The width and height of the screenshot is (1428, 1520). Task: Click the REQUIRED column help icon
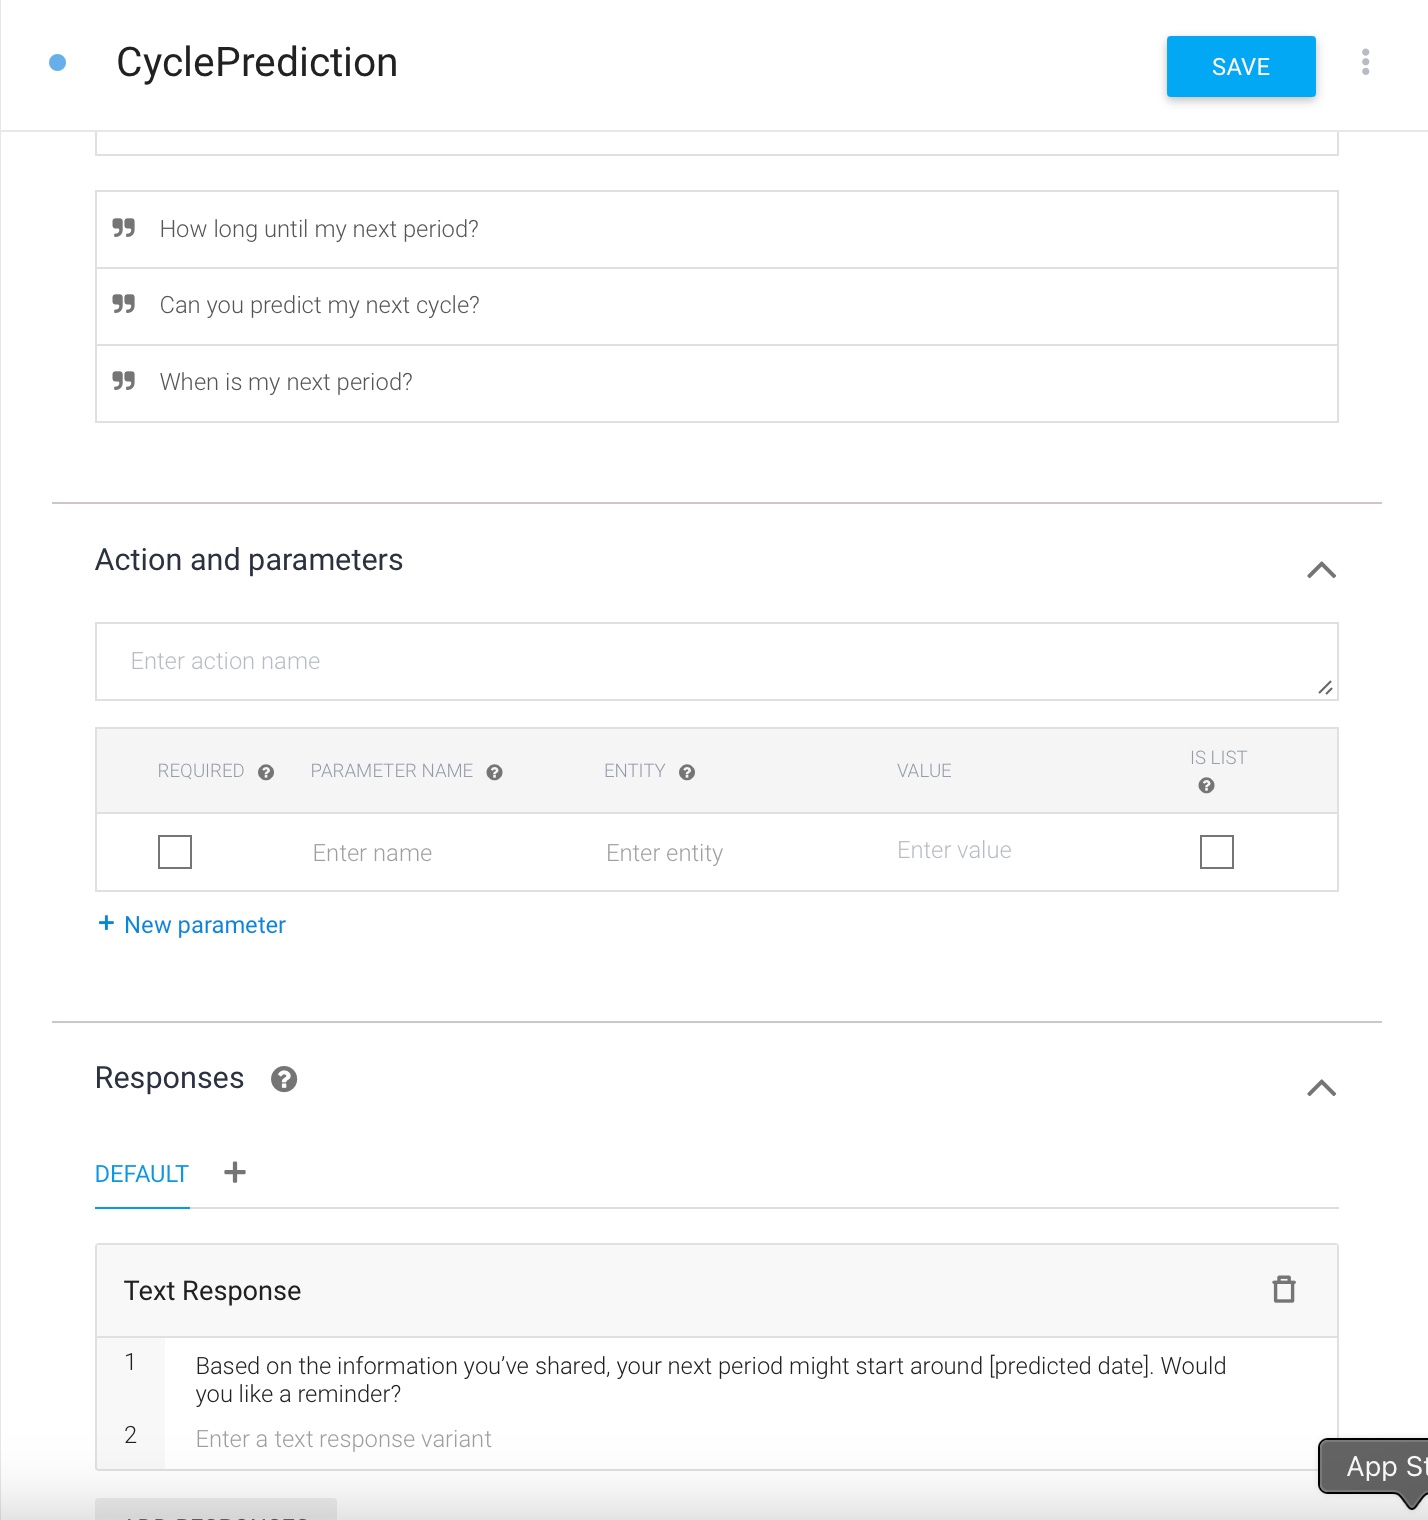pyautogui.click(x=266, y=772)
